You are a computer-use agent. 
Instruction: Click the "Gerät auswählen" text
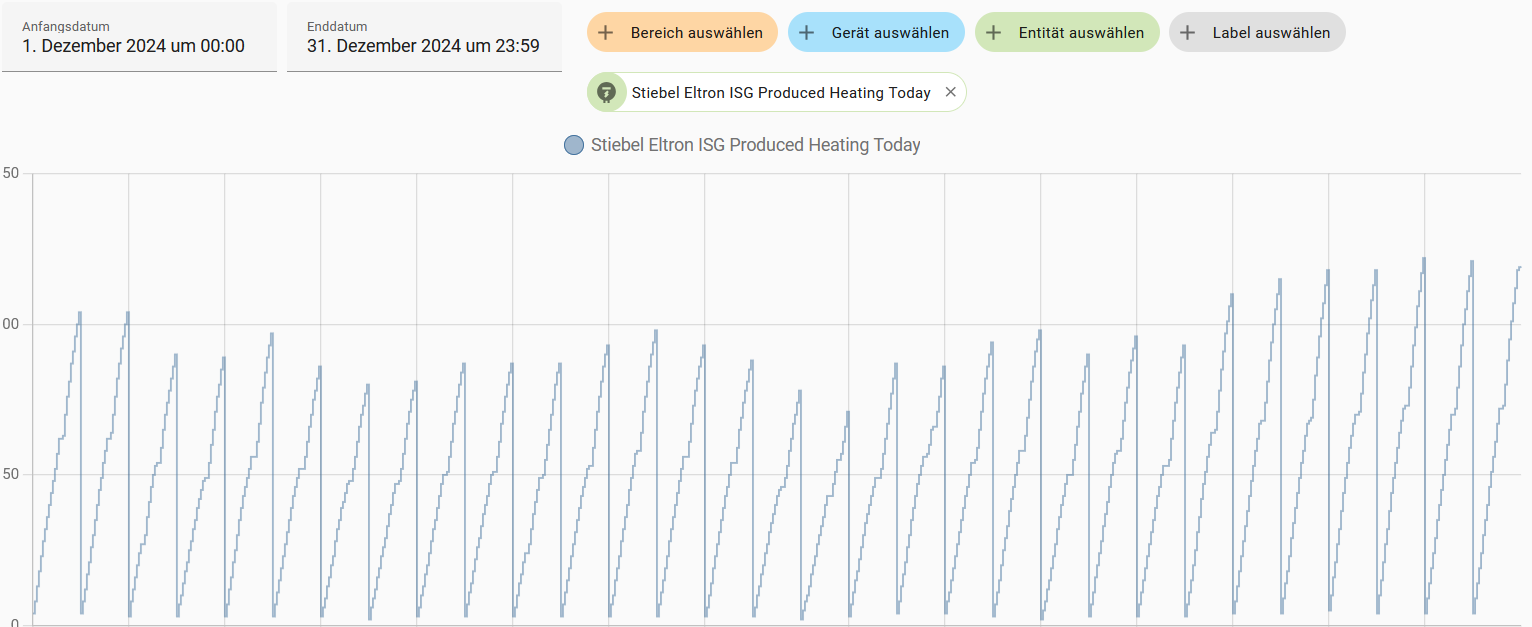pos(890,33)
